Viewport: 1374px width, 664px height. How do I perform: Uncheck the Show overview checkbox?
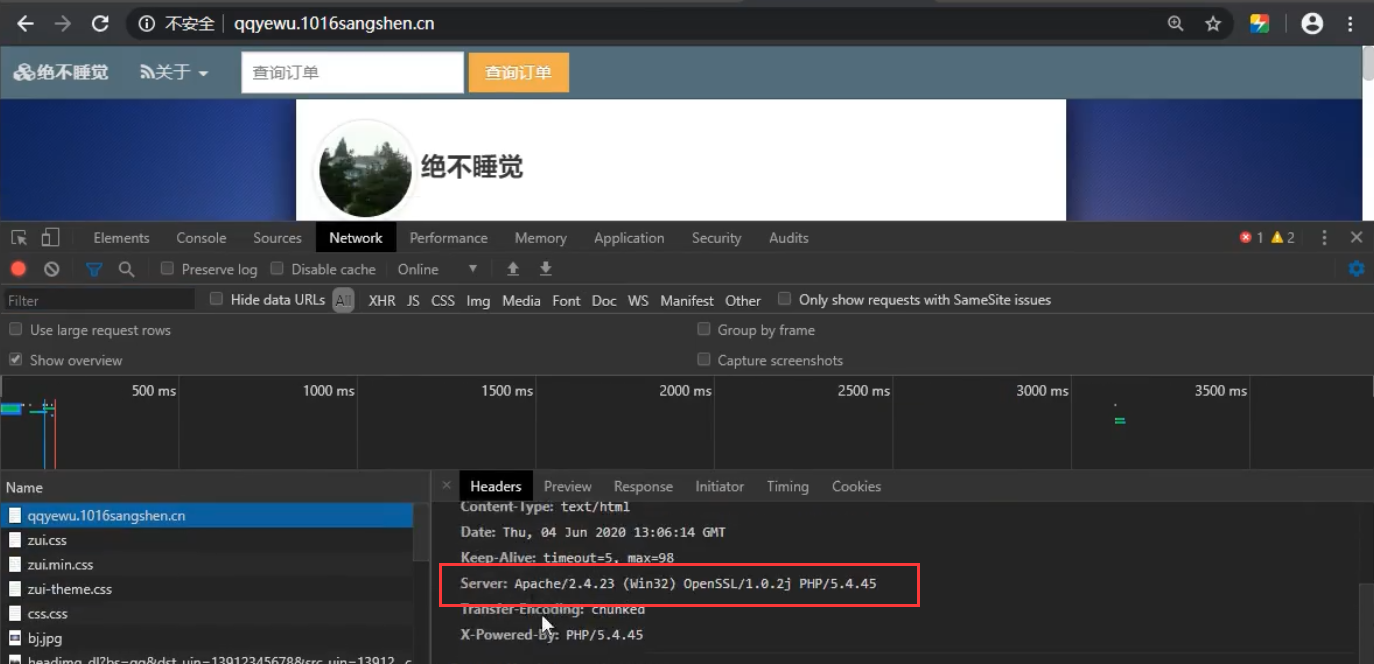point(16,360)
